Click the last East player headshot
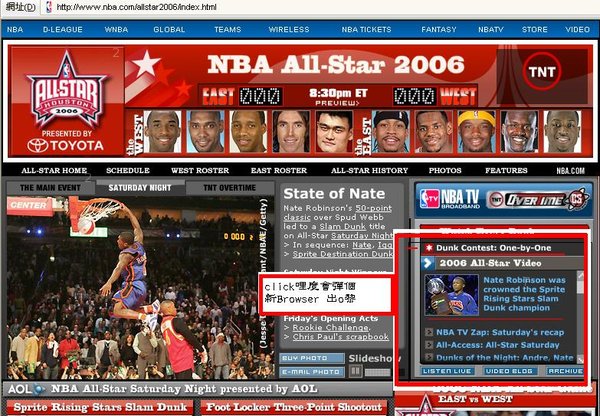The height and width of the screenshot is (416, 600). [x=562, y=132]
